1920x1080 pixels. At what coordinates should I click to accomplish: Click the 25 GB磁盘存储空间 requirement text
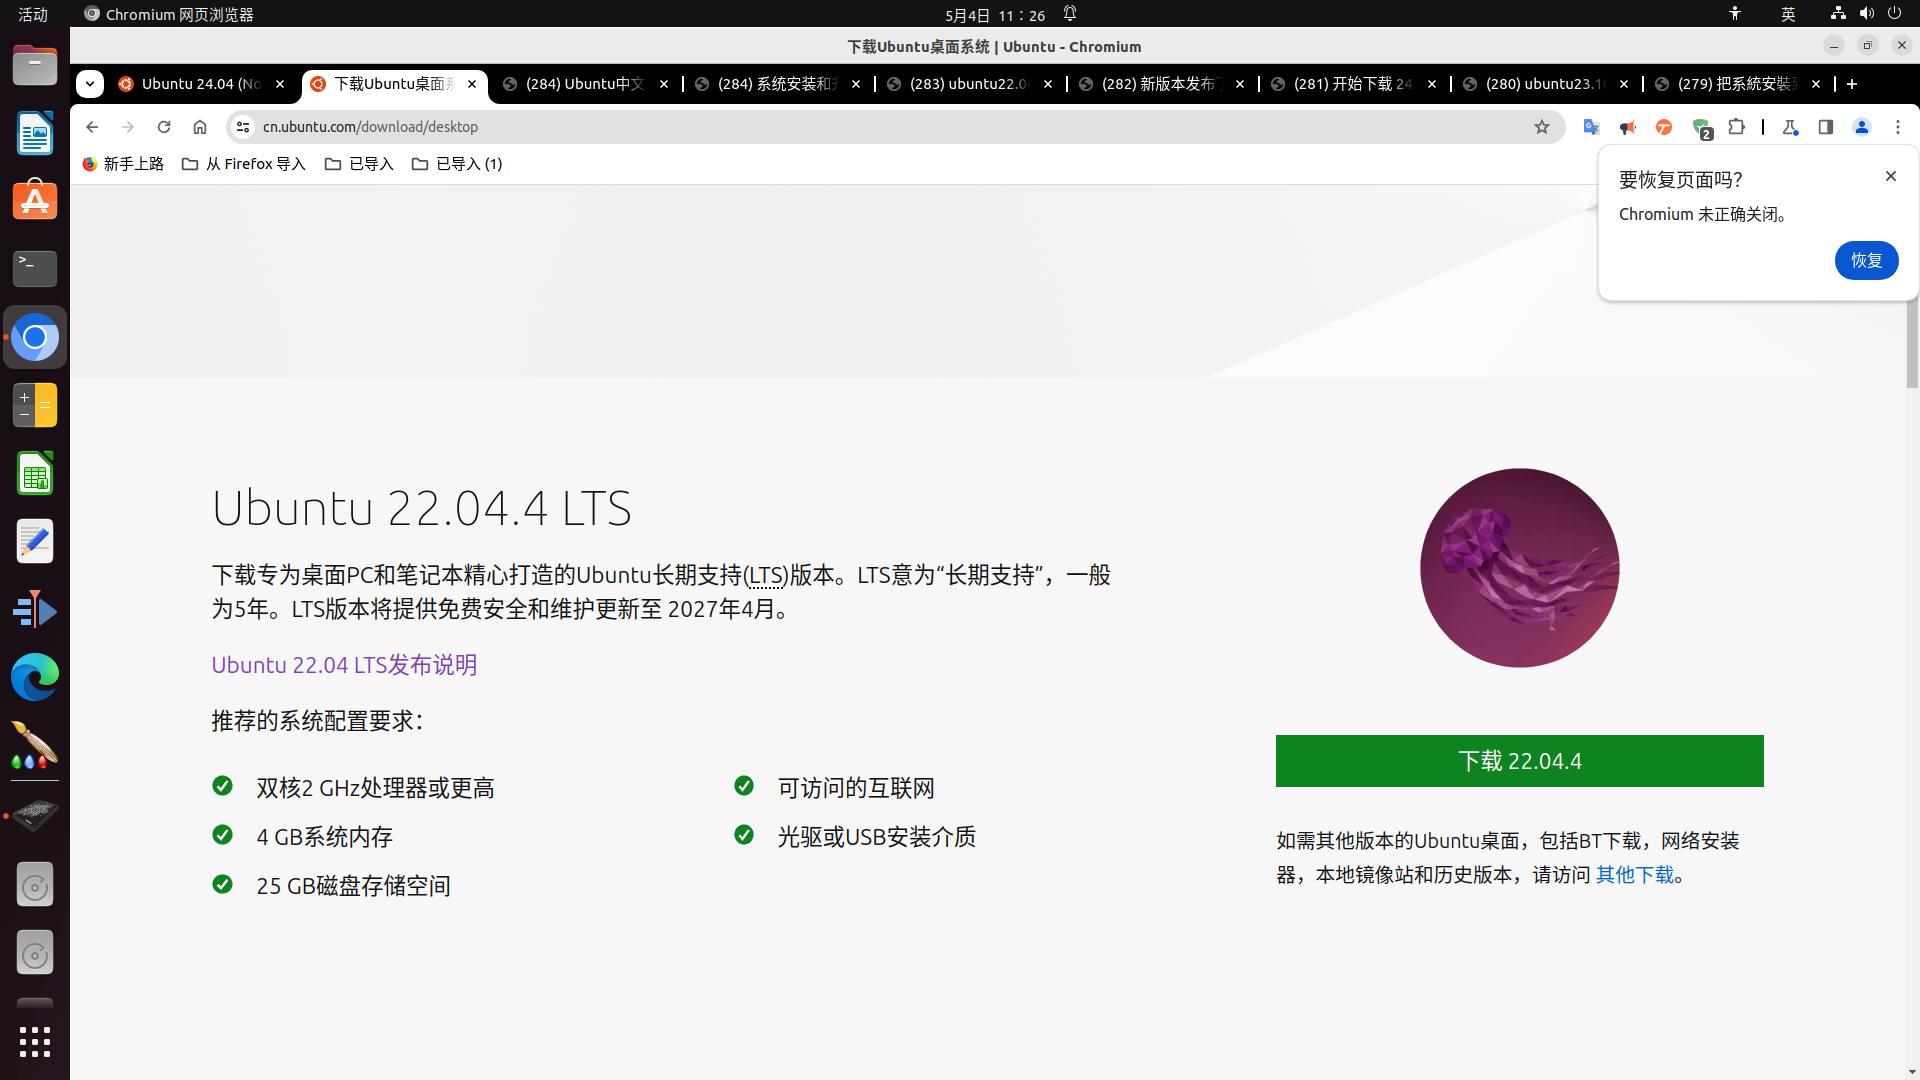[x=353, y=886]
